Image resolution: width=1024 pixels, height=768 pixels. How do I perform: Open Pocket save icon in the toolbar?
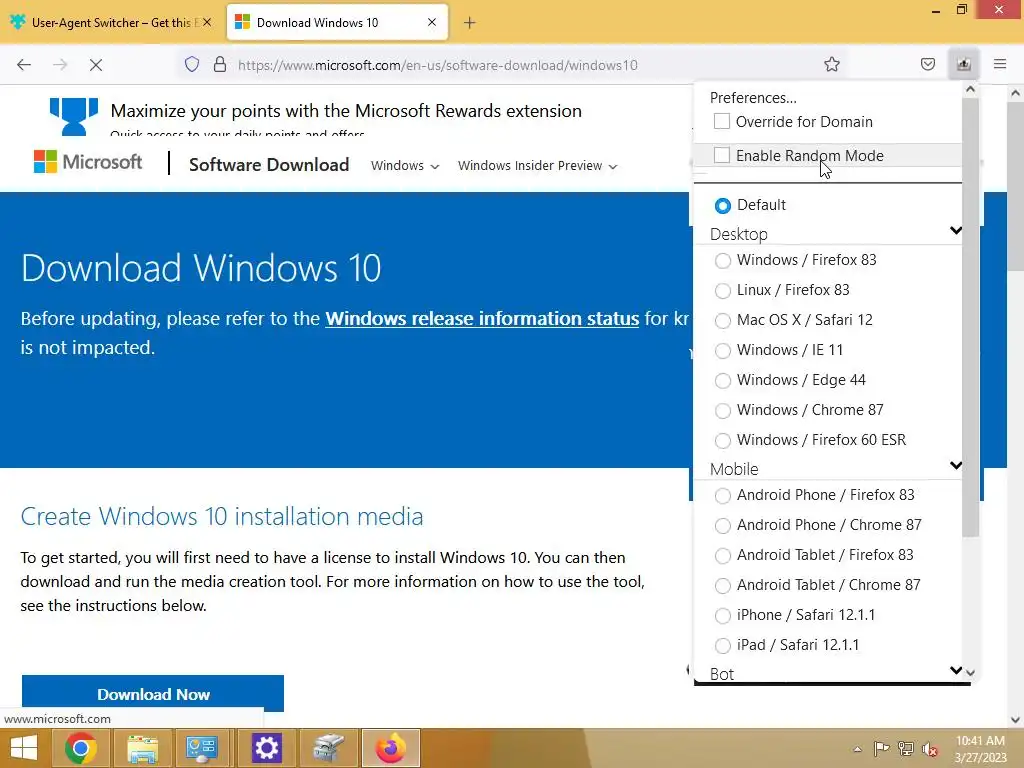[927, 65]
